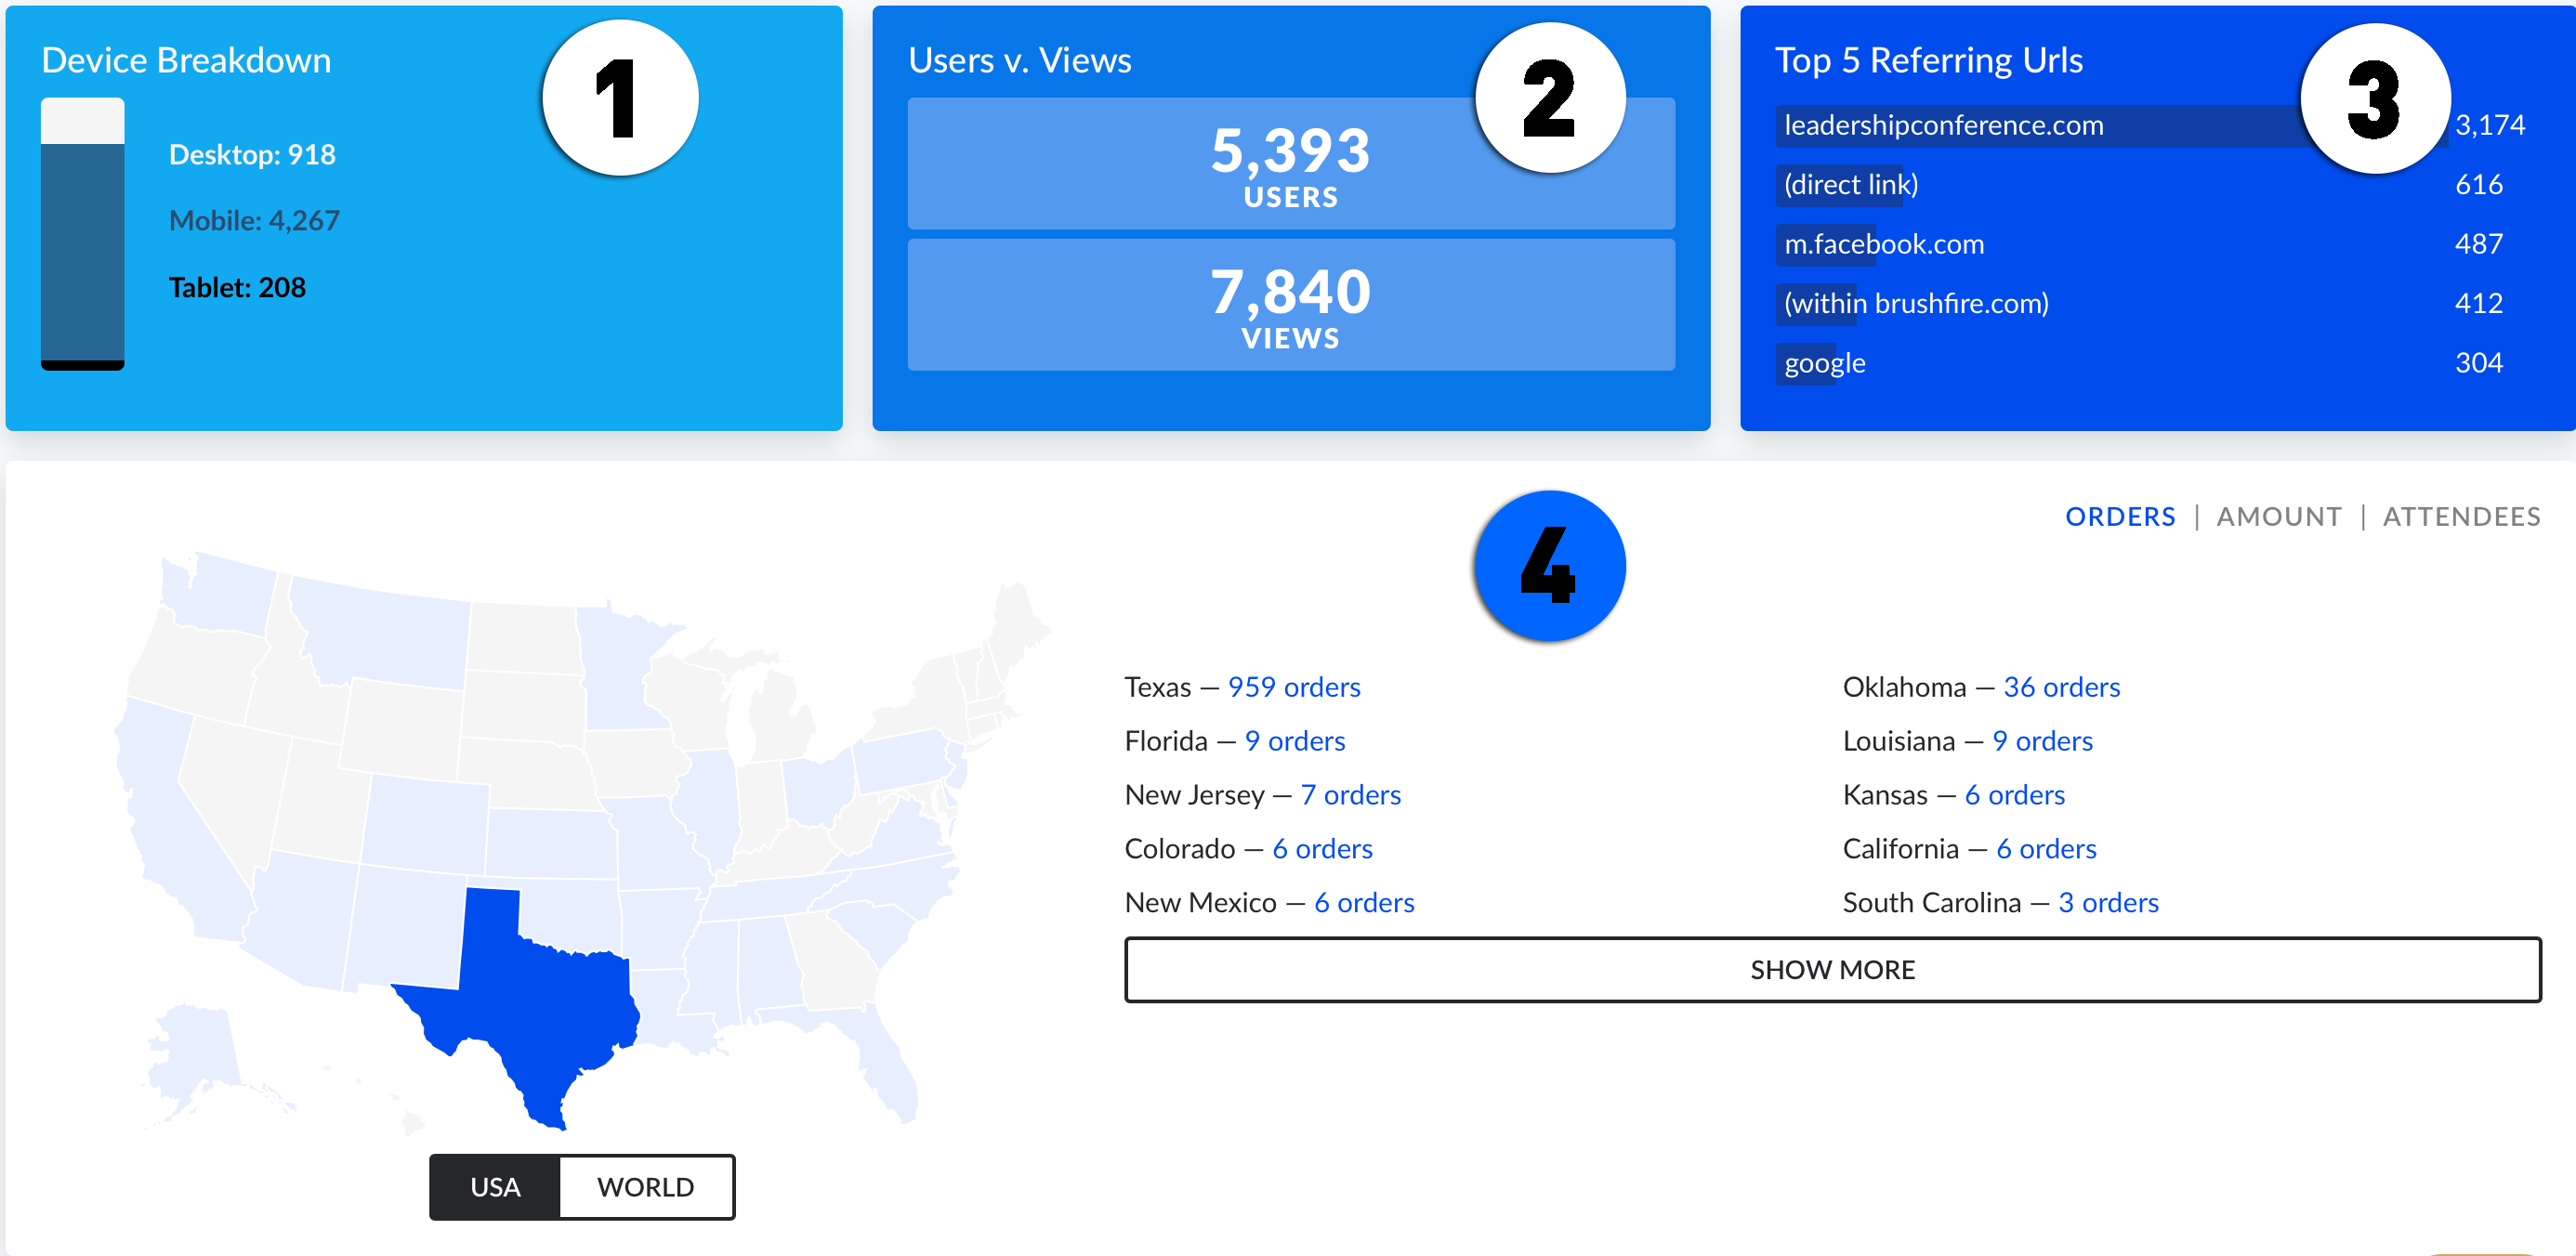Image resolution: width=2576 pixels, height=1256 pixels.
Task: Click the number 1 circle badge
Action: click(x=619, y=98)
